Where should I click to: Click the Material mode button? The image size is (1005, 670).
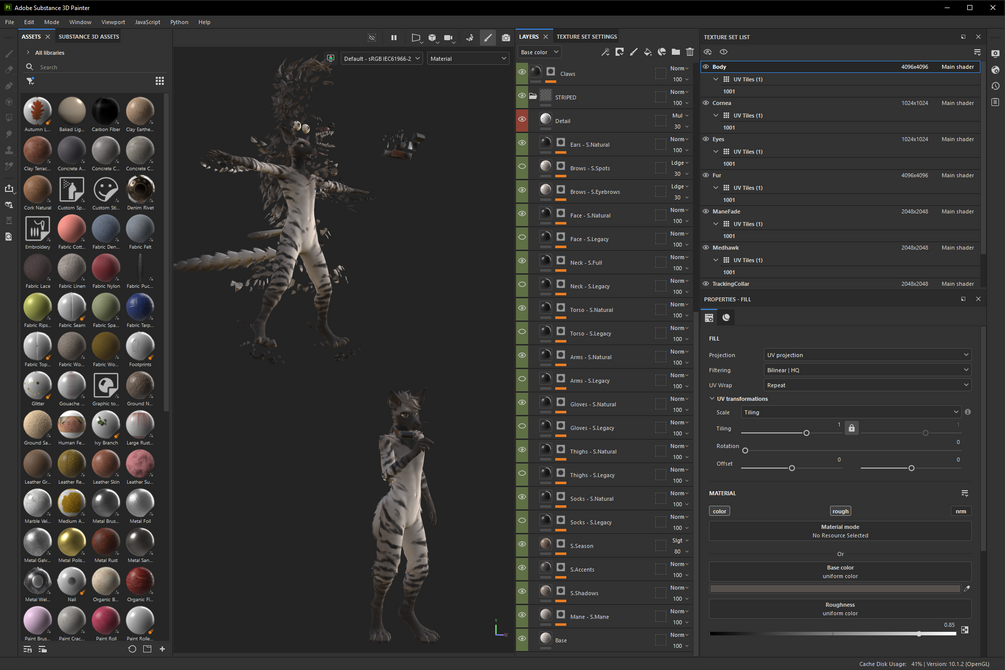[x=840, y=531]
